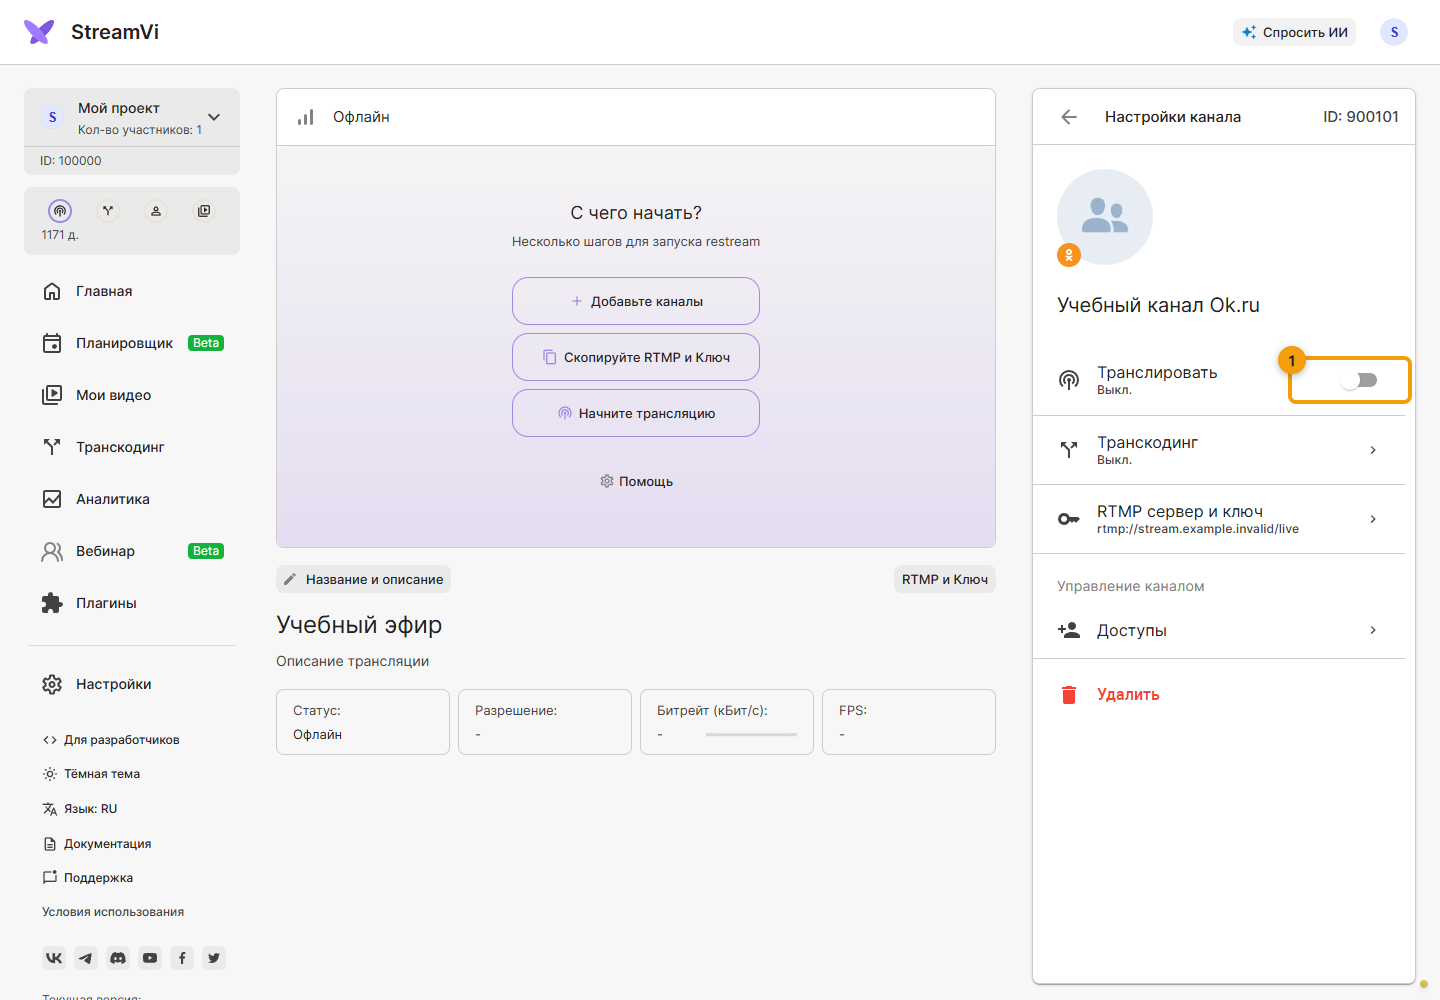The height and width of the screenshot is (1000, 1440).
Task: Click the RTMP и Ключ button below preview
Action: click(945, 579)
